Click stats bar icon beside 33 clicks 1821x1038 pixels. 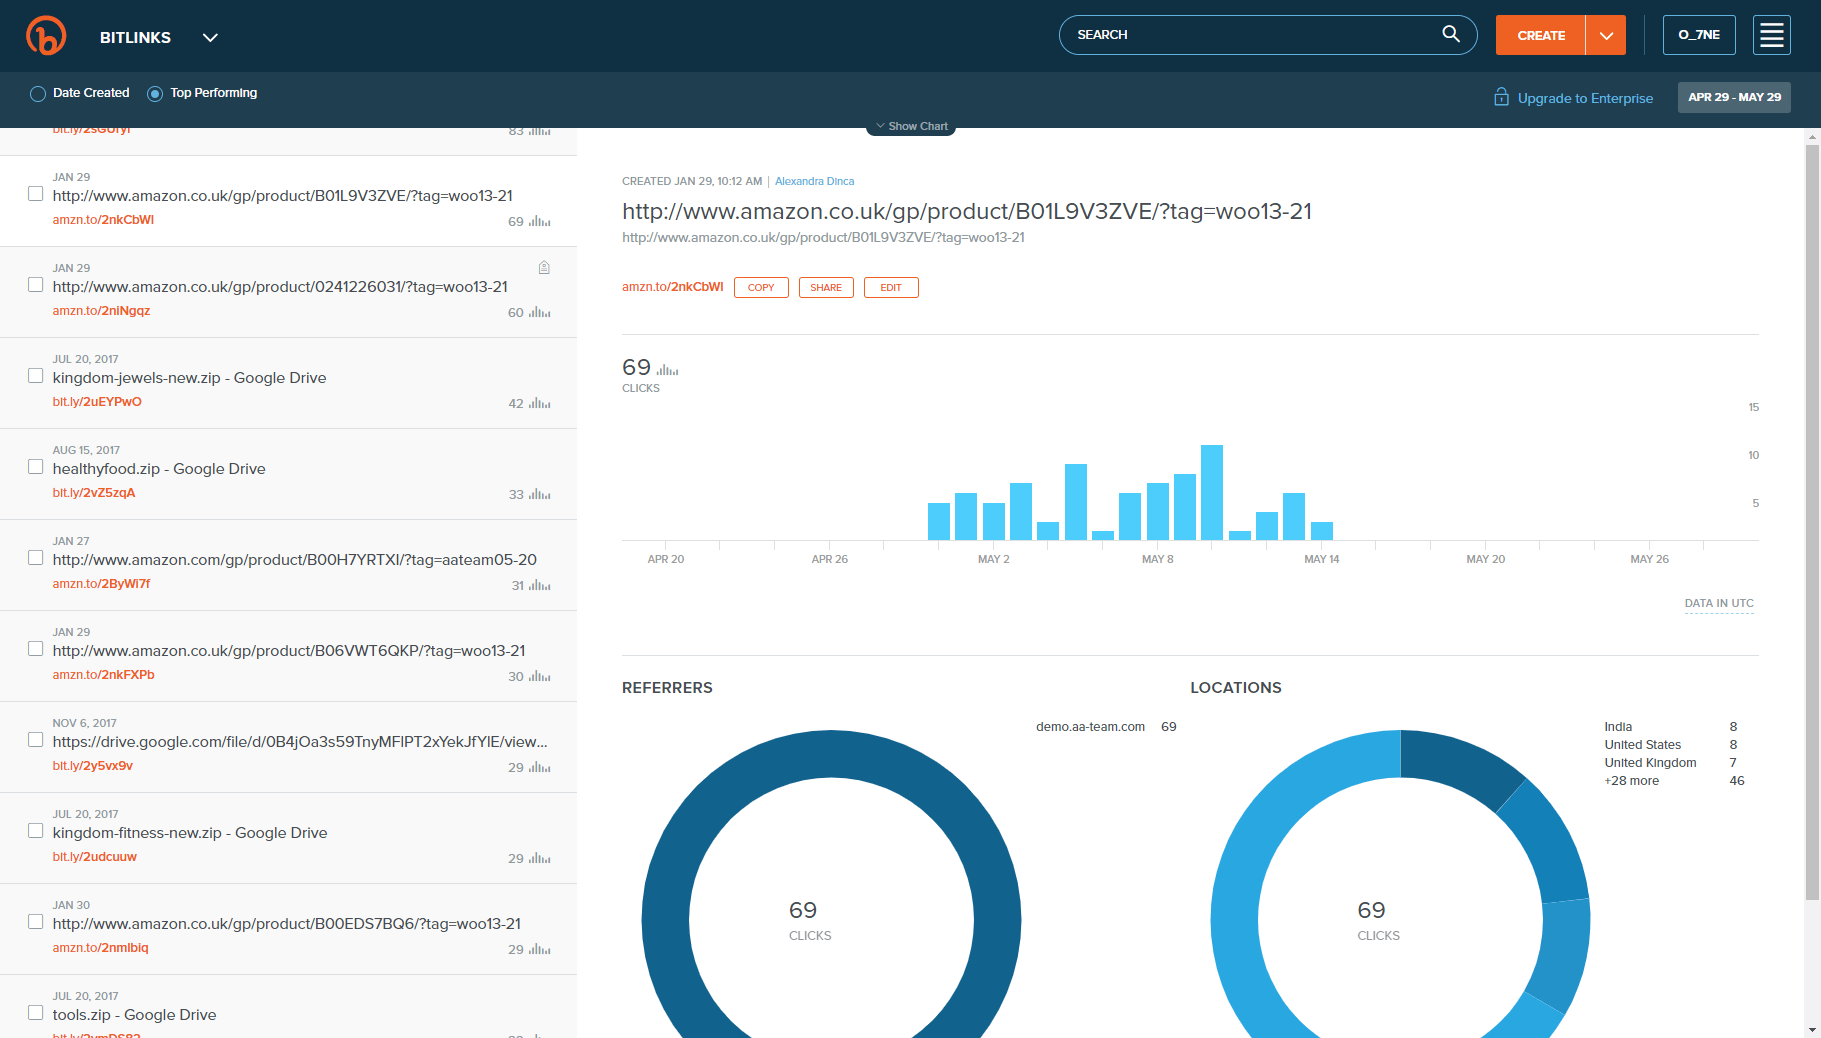540,494
